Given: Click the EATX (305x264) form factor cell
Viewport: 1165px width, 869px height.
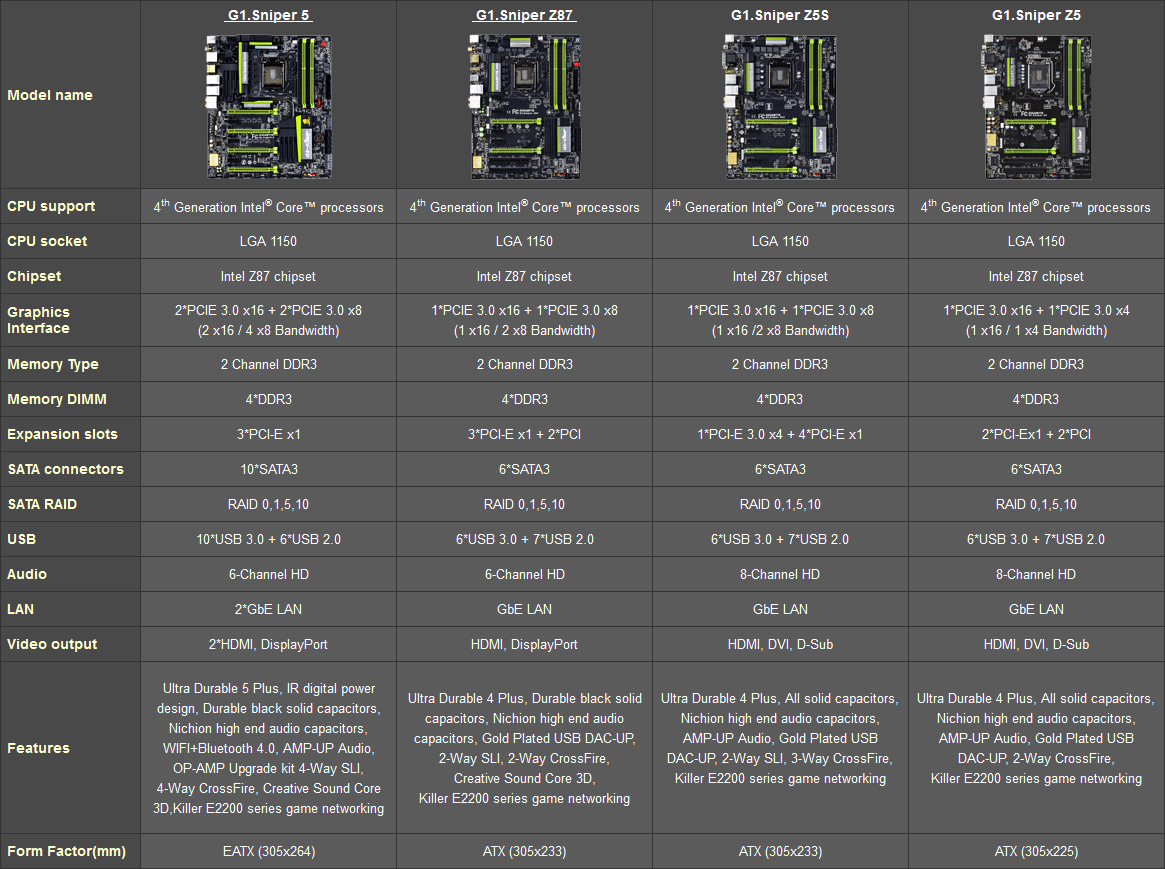Looking at the screenshot, I should [x=269, y=851].
